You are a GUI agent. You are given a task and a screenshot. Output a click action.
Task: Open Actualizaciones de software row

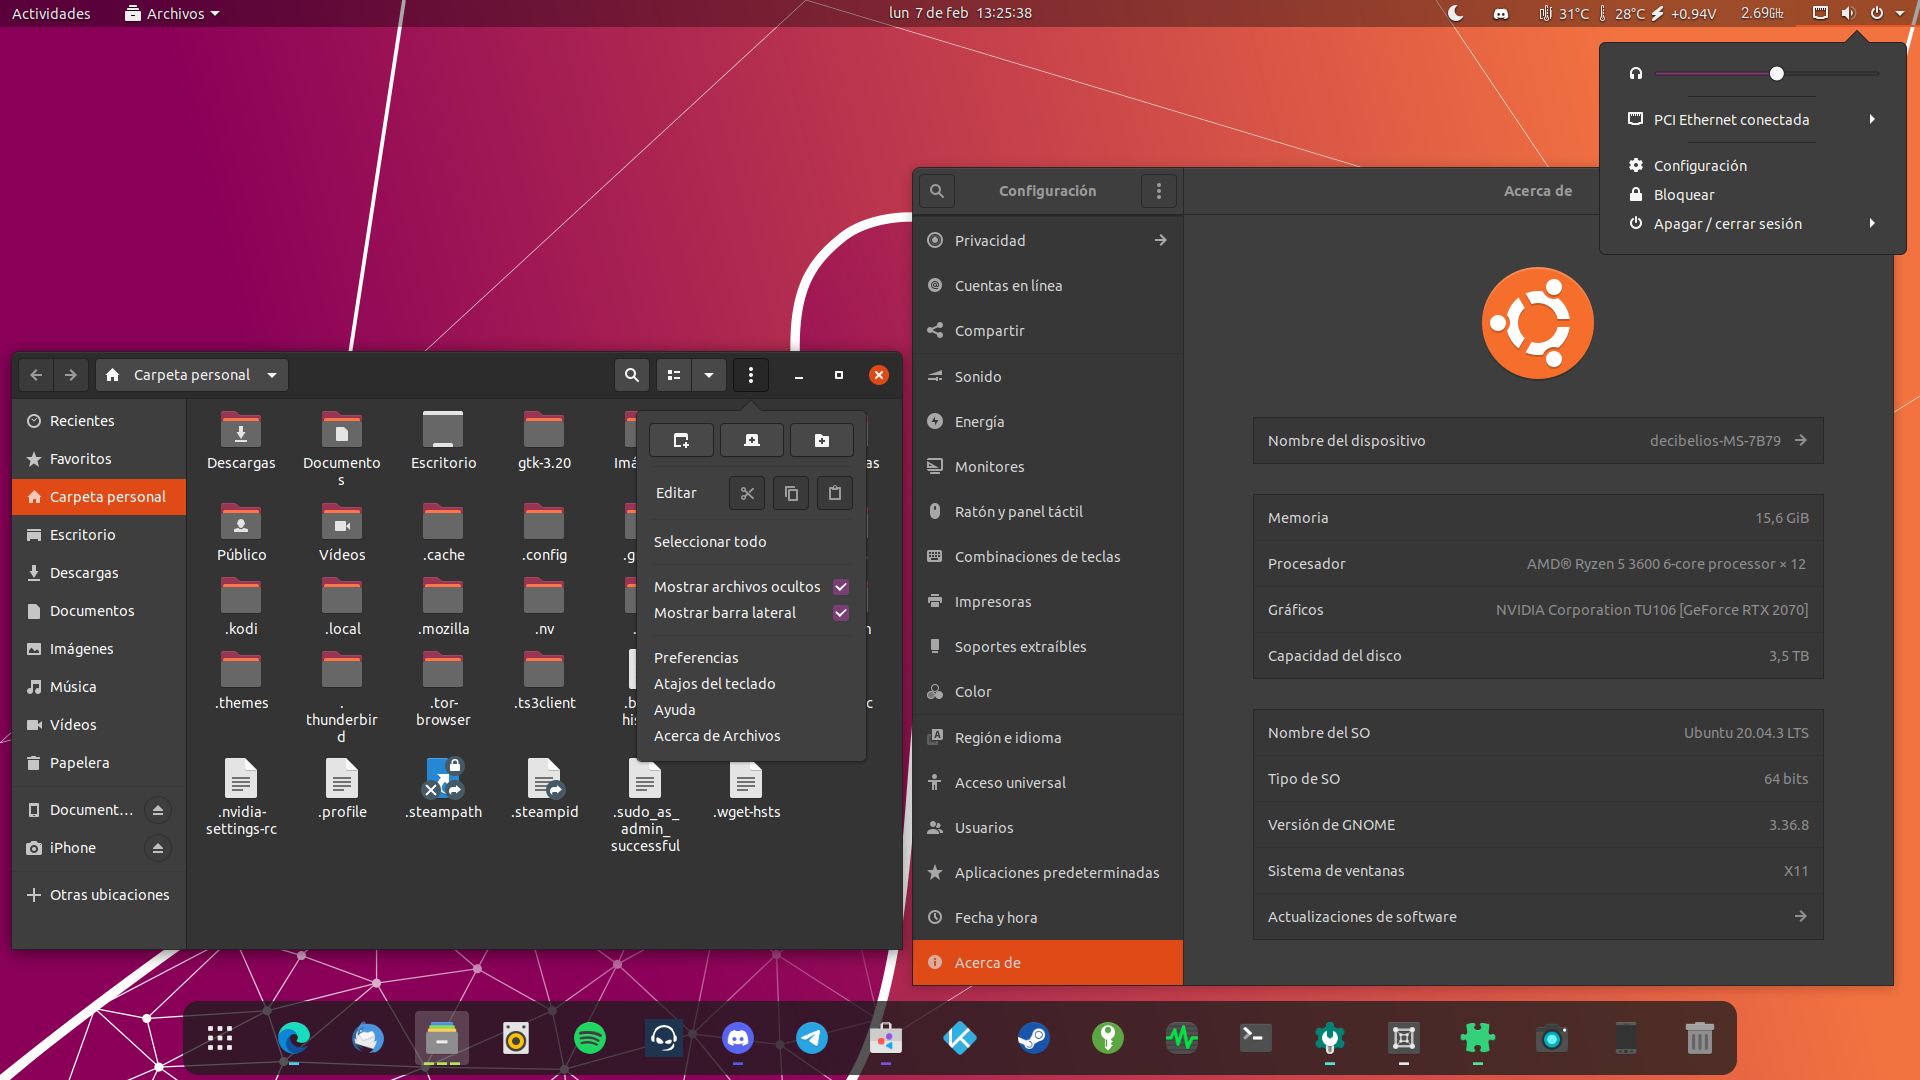pyautogui.click(x=1537, y=917)
